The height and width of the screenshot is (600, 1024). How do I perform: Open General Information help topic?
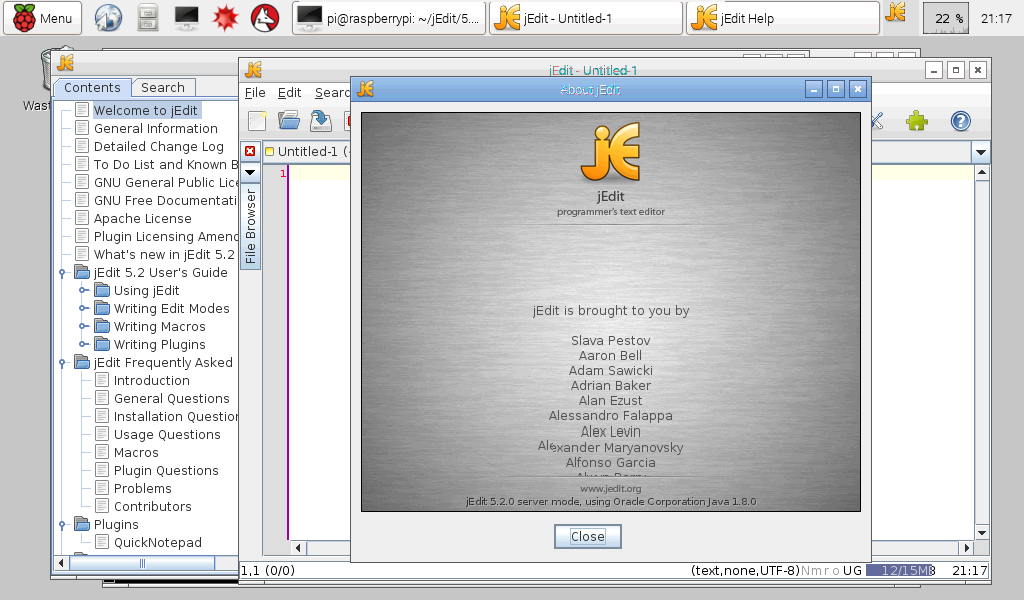(155, 129)
